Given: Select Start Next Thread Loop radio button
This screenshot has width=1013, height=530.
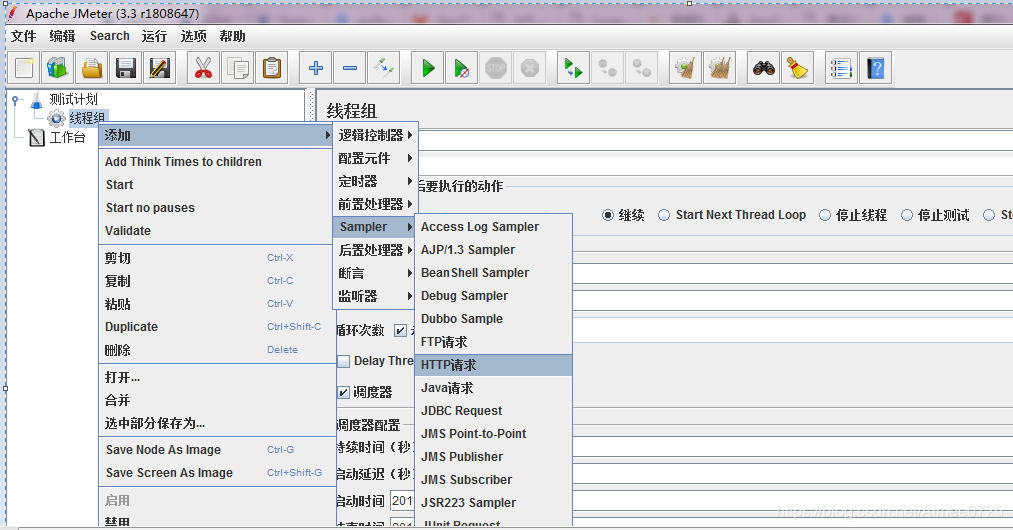Looking at the screenshot, I should coord(664,215).
